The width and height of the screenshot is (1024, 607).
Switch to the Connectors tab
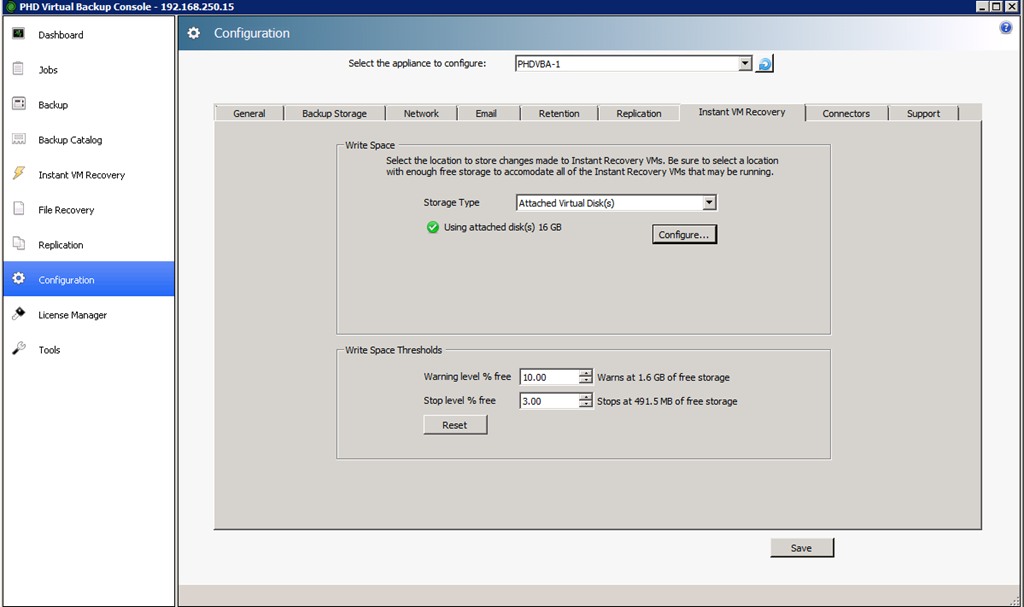846,113
